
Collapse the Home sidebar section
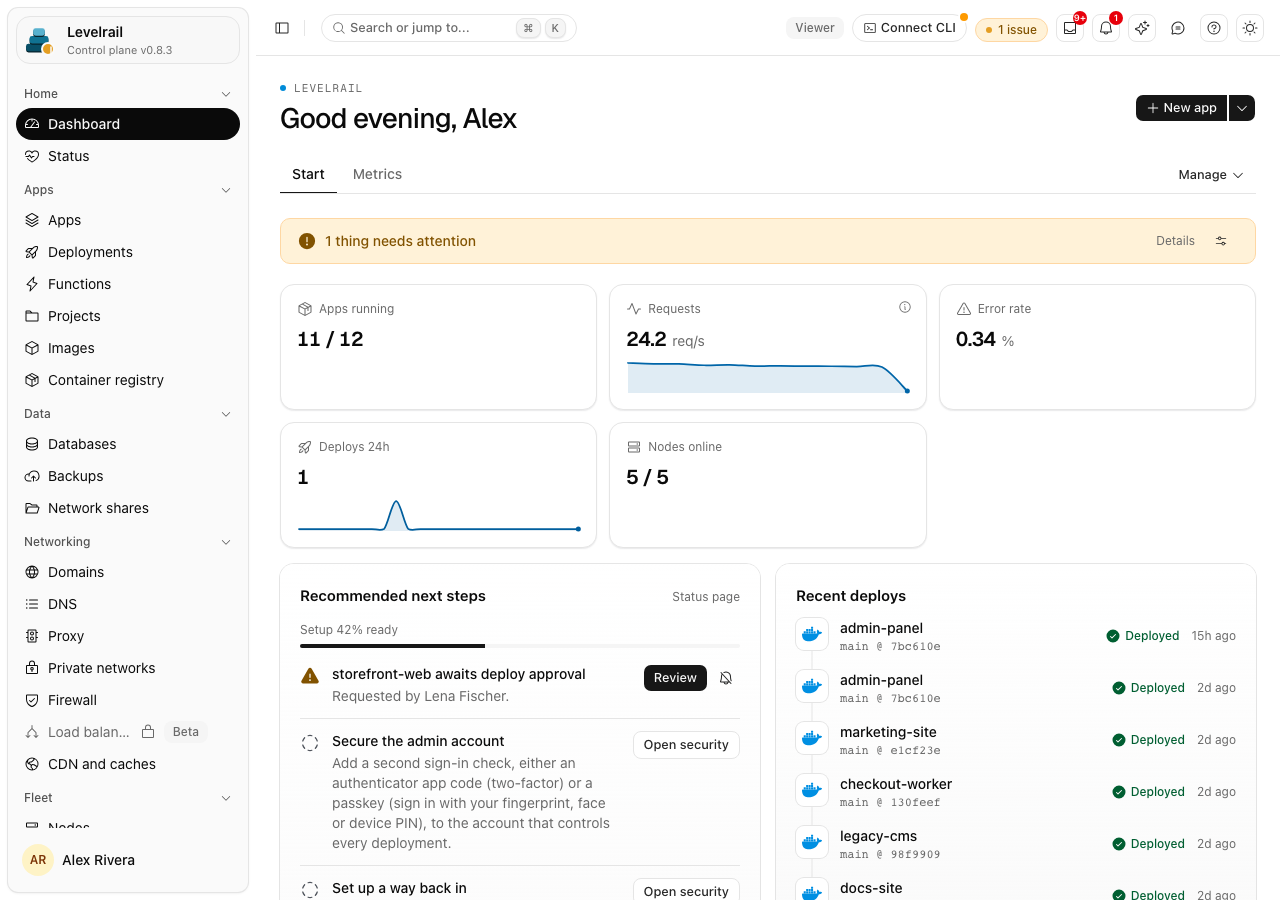(226, 94)
